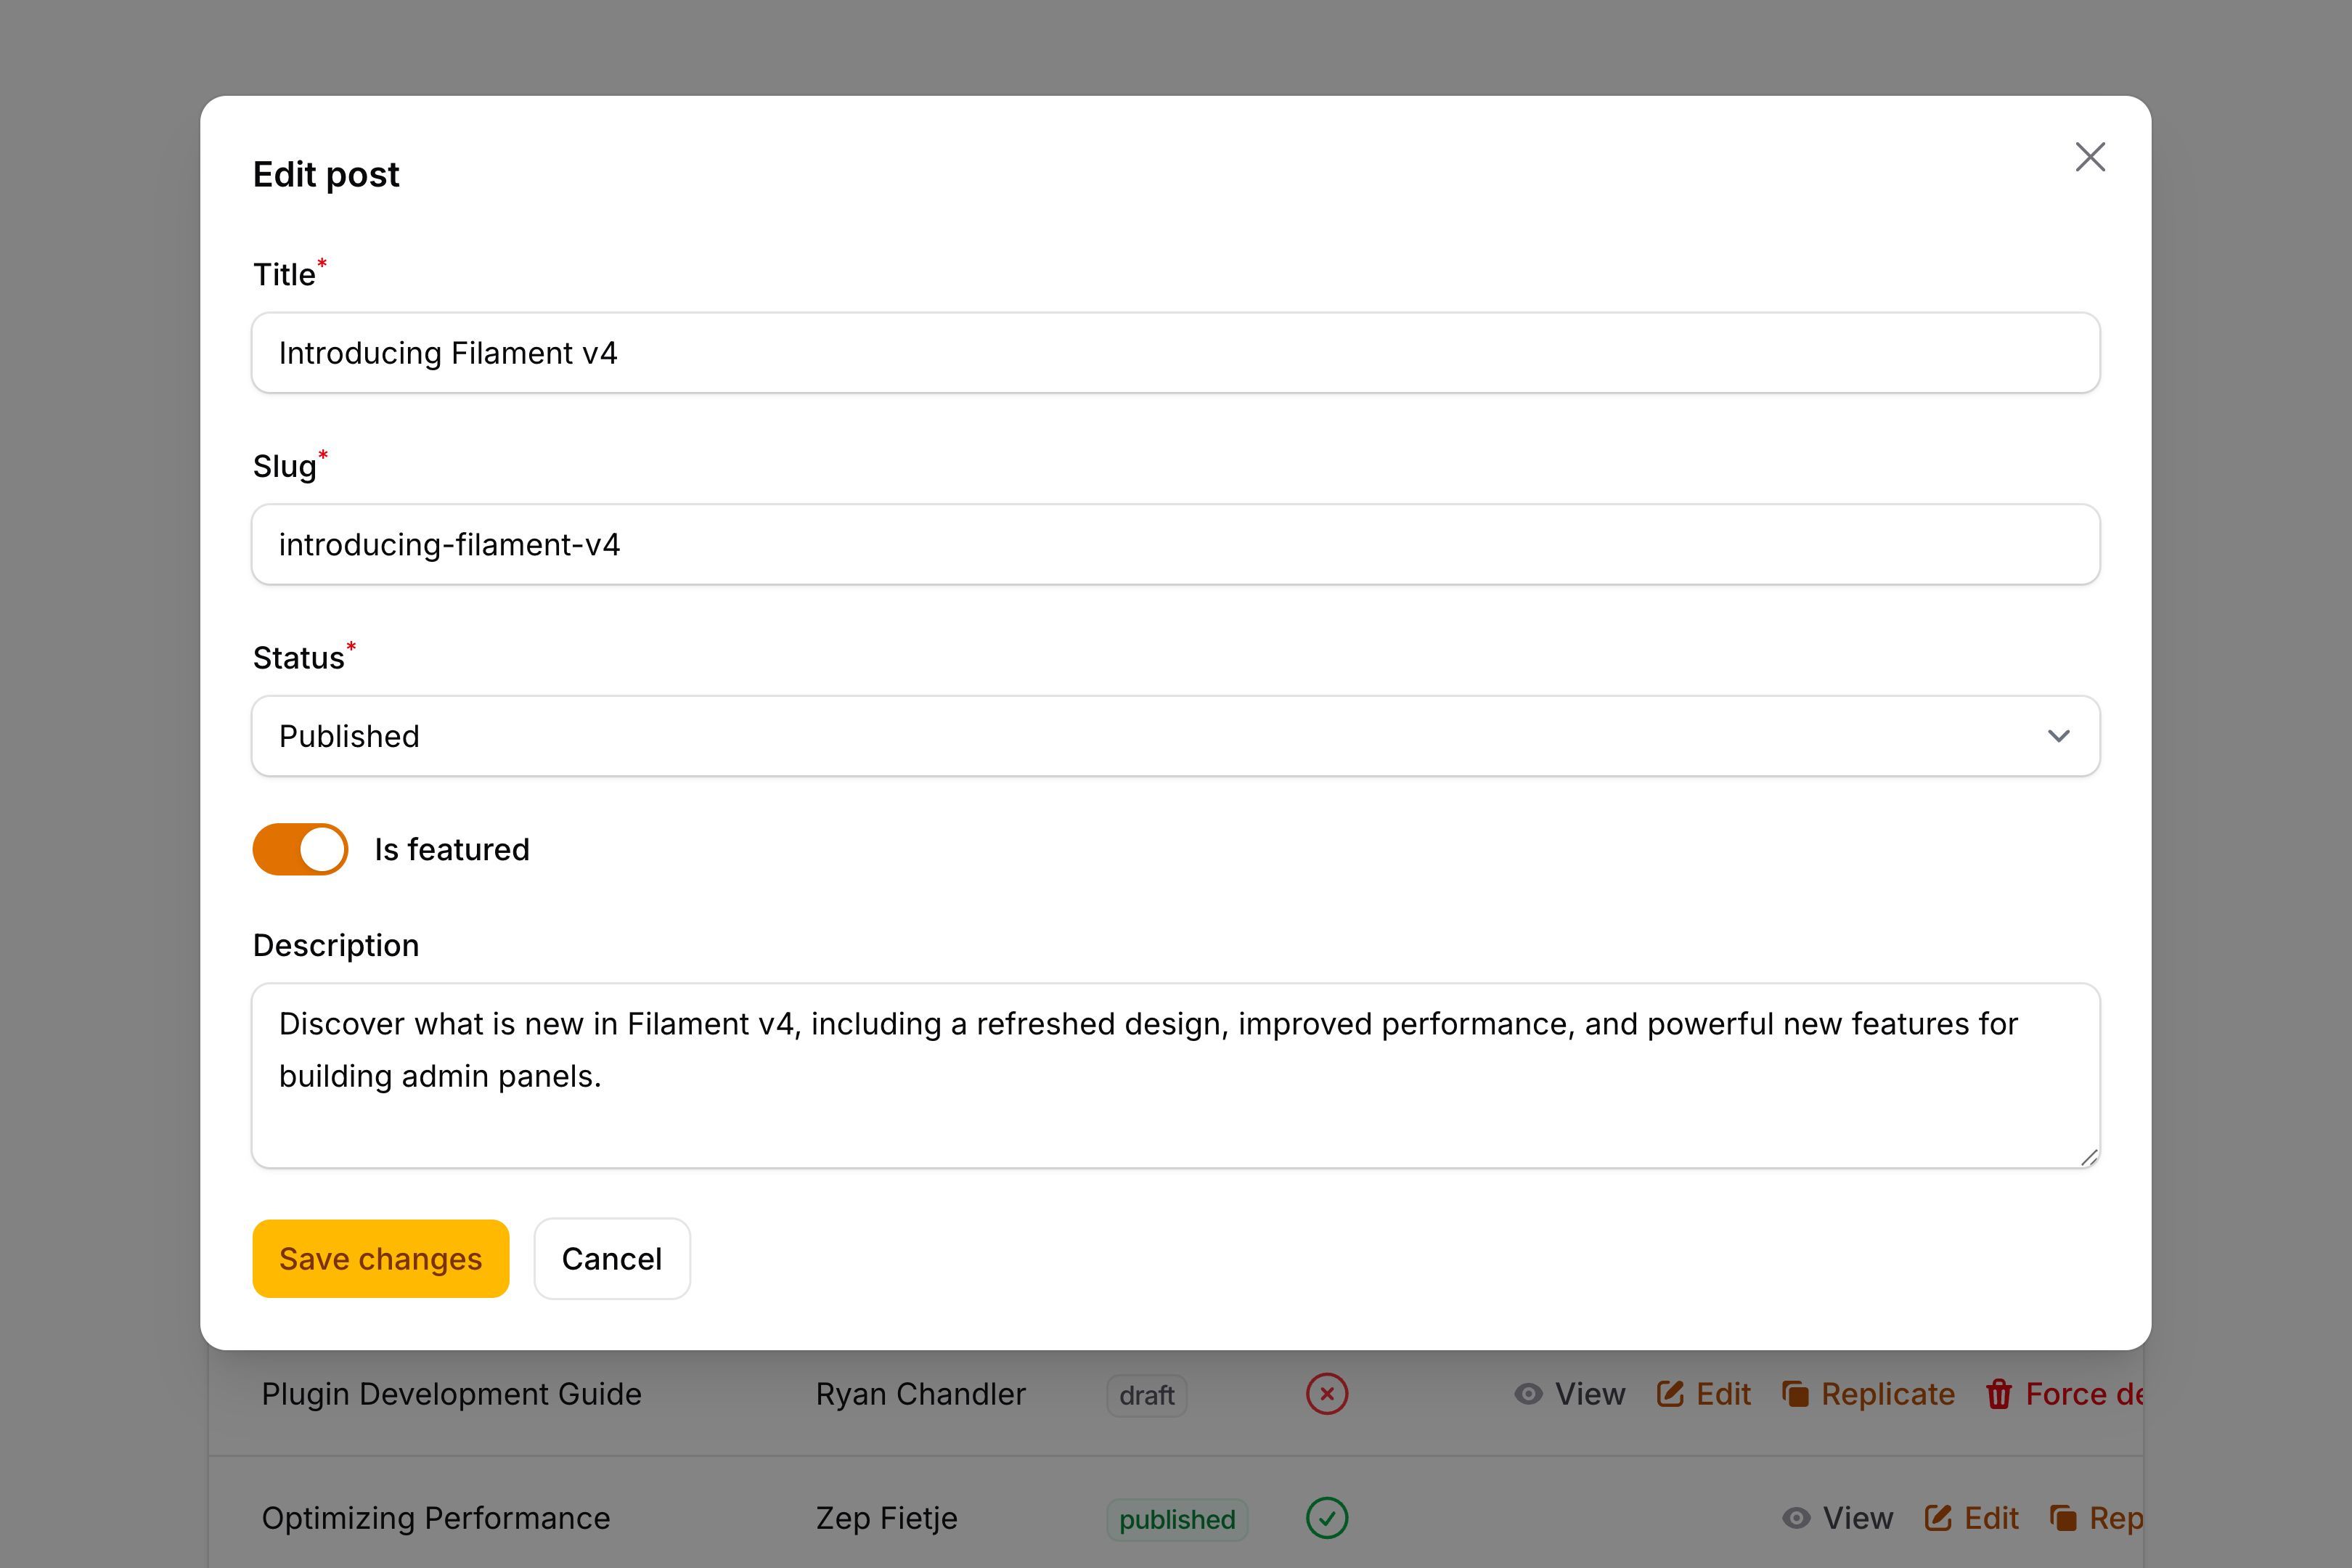Image resolution: width=2352 pixels, height=1568 pixels.
Task: Open the Status dropdown
Action: tap(1175, 736)
